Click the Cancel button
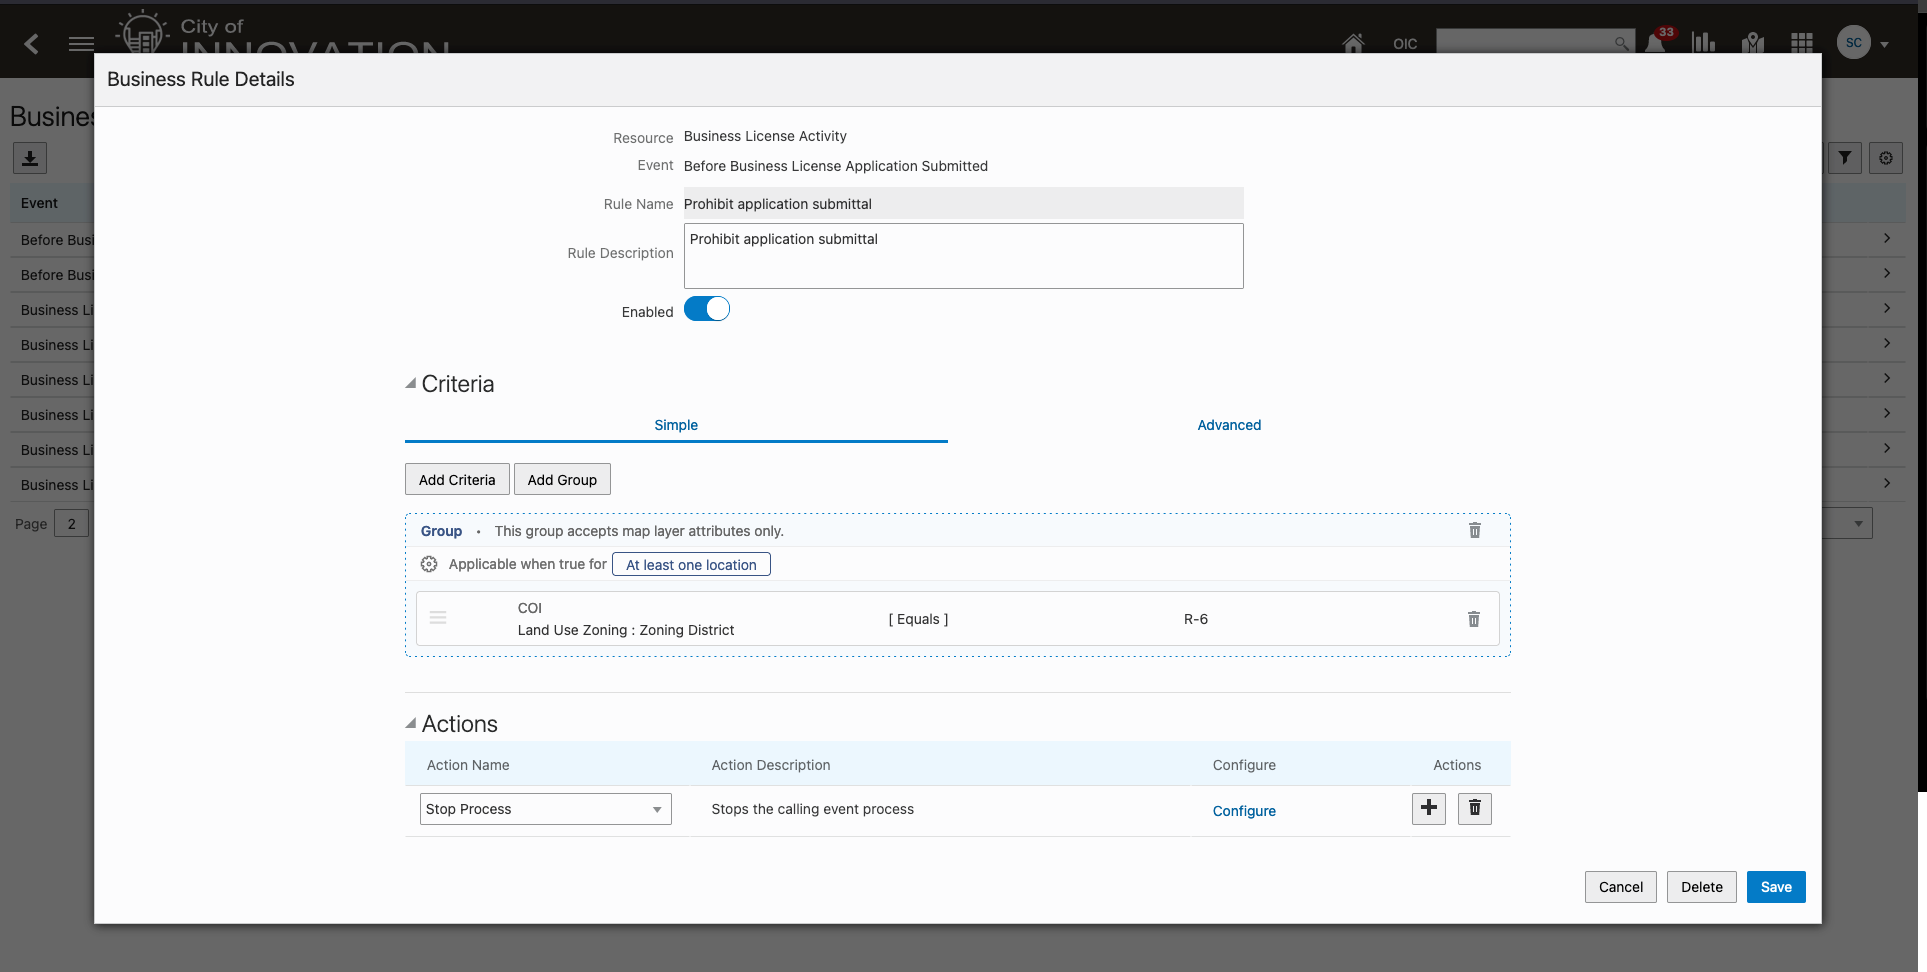Image resolution: width=1927 pixels, height=972 pixels. (x=1620, y=887)
